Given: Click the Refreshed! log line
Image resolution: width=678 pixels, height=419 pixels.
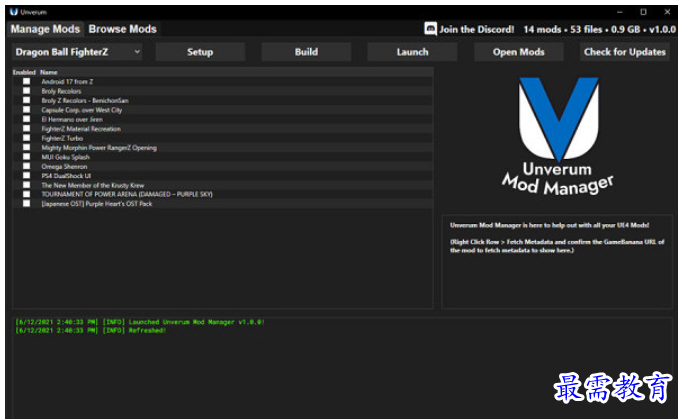Looking at the screenshot, I should pos(90,330).
